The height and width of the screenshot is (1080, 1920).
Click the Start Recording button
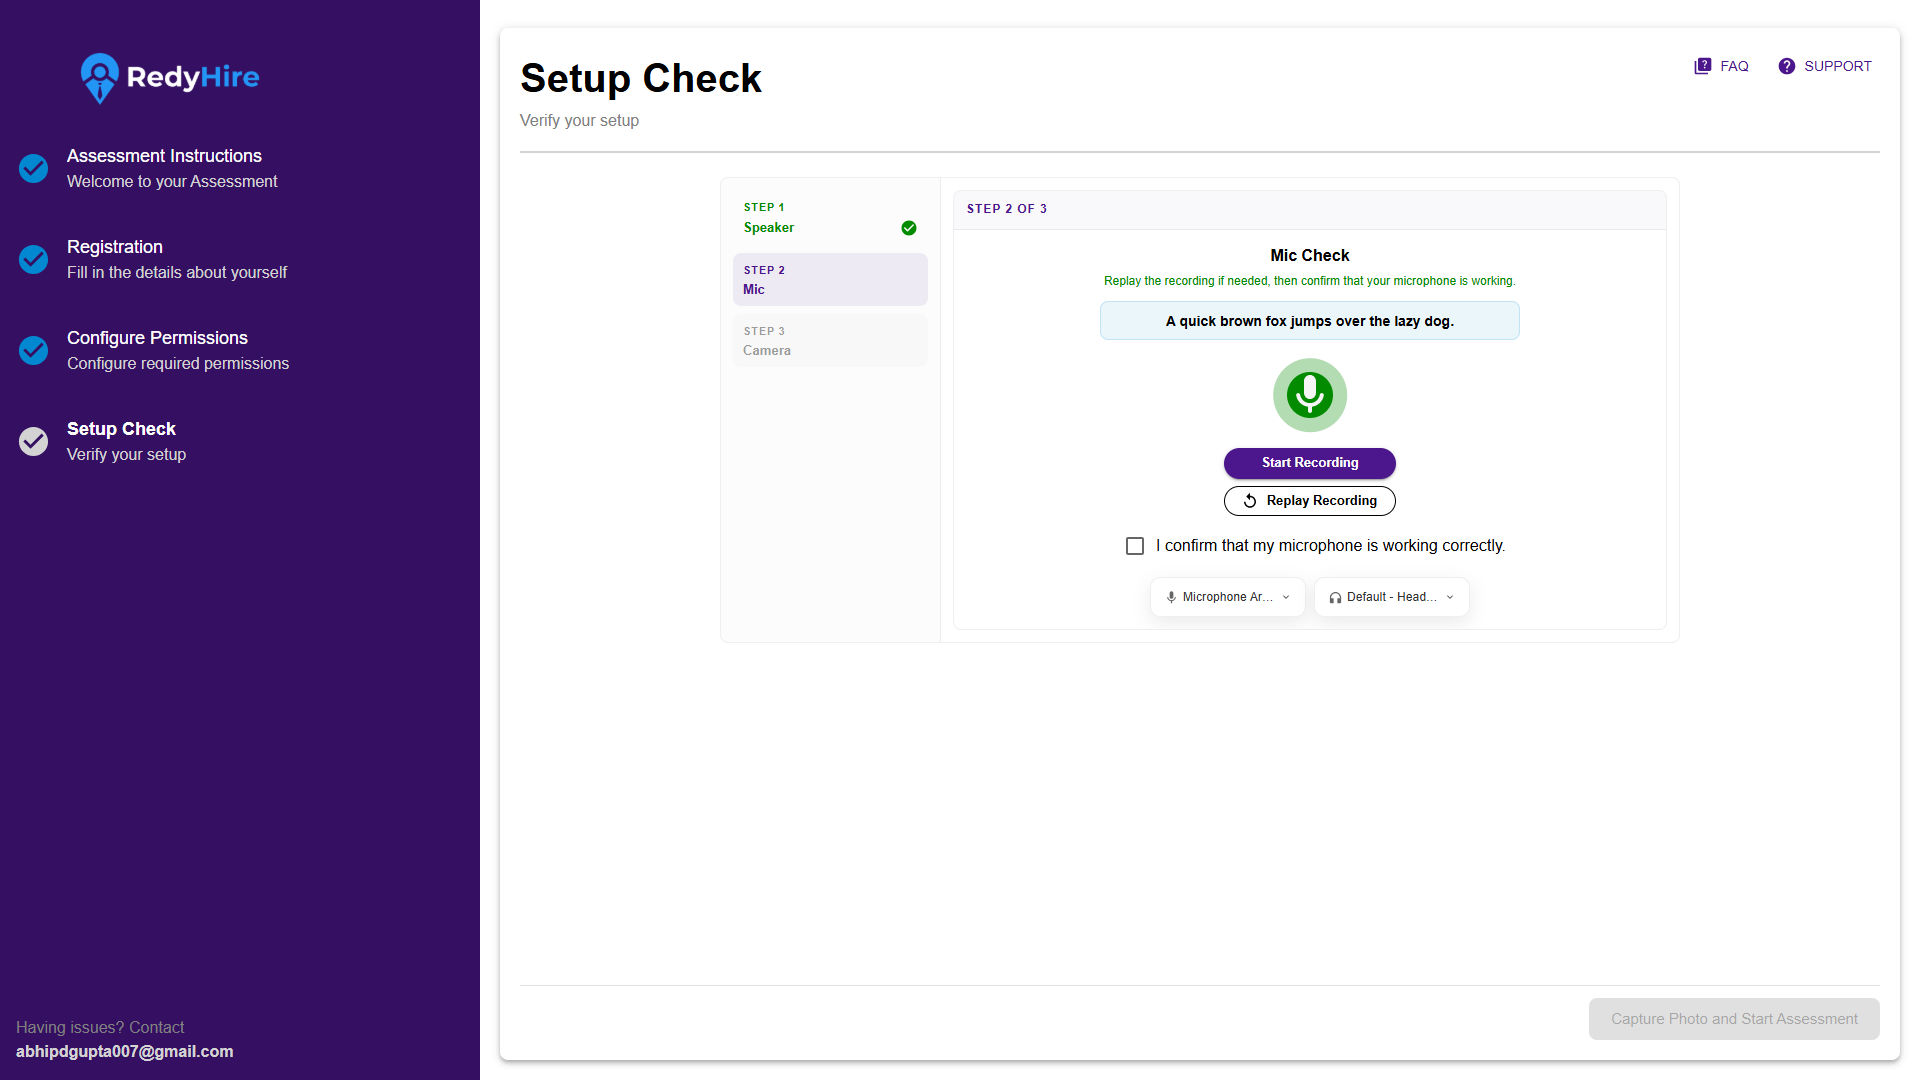1310,463
